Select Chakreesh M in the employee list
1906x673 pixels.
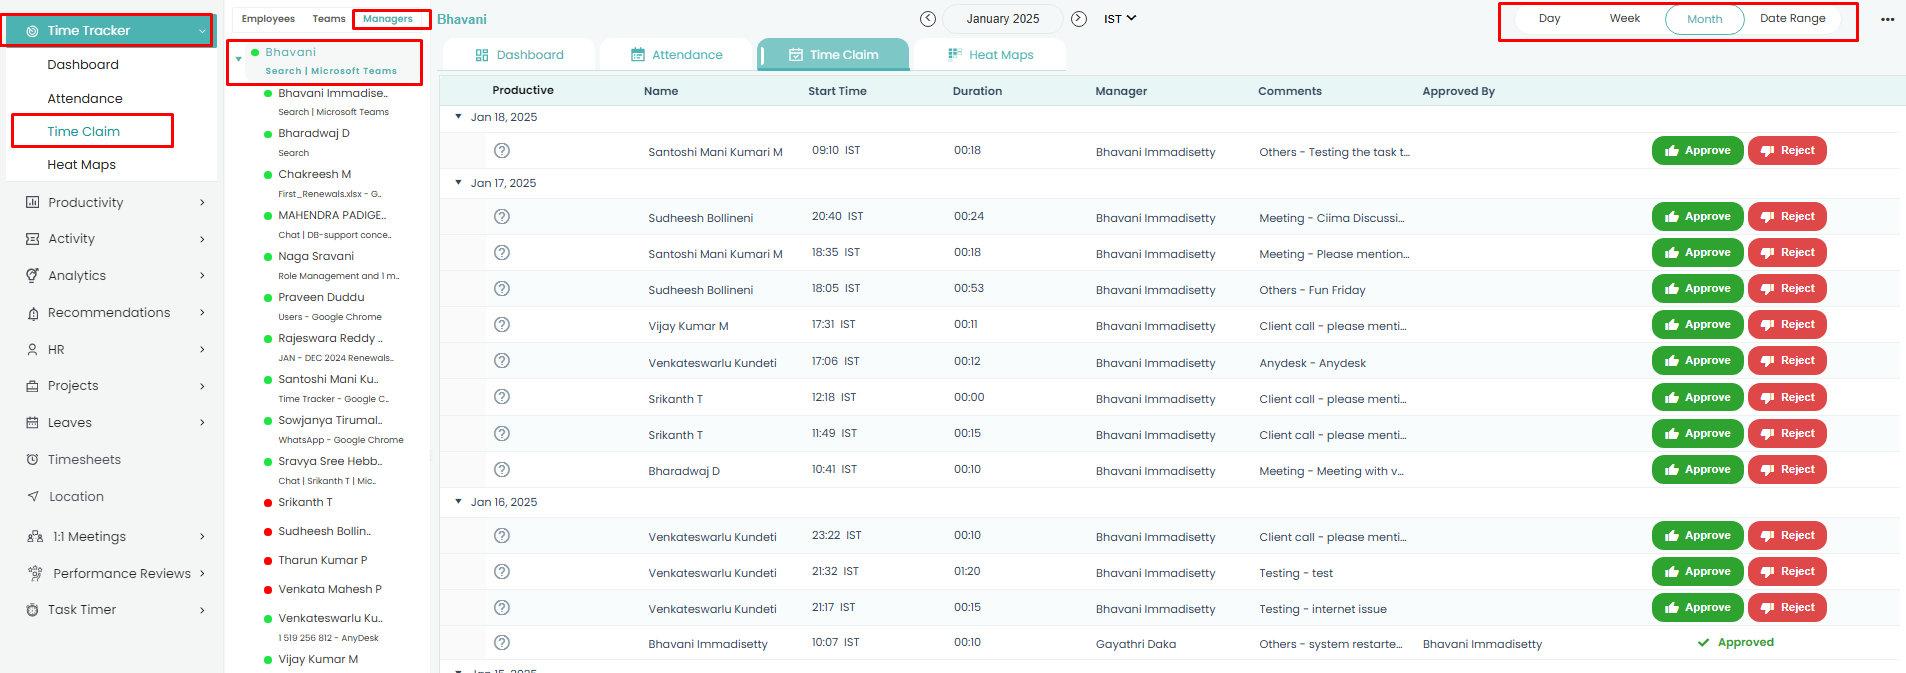tap(314, 174)
